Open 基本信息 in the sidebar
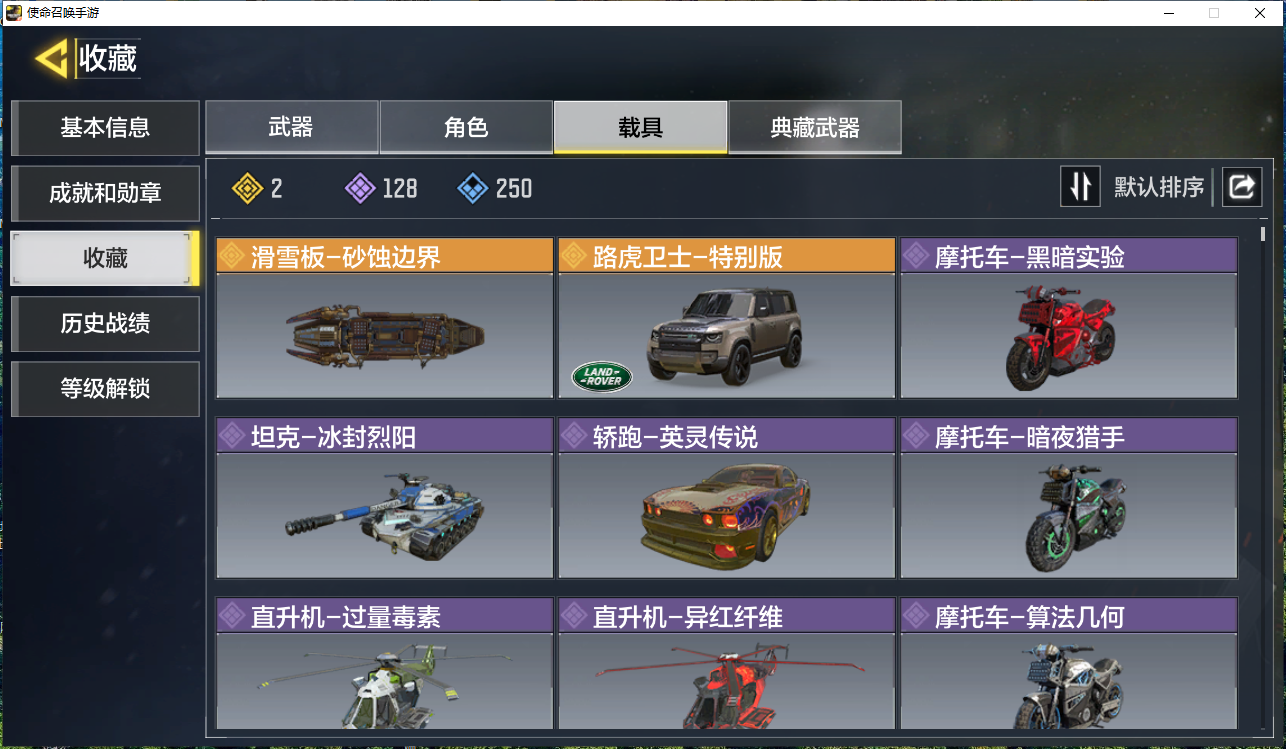This screenshot has width=1286, height=749. [105, 127]
